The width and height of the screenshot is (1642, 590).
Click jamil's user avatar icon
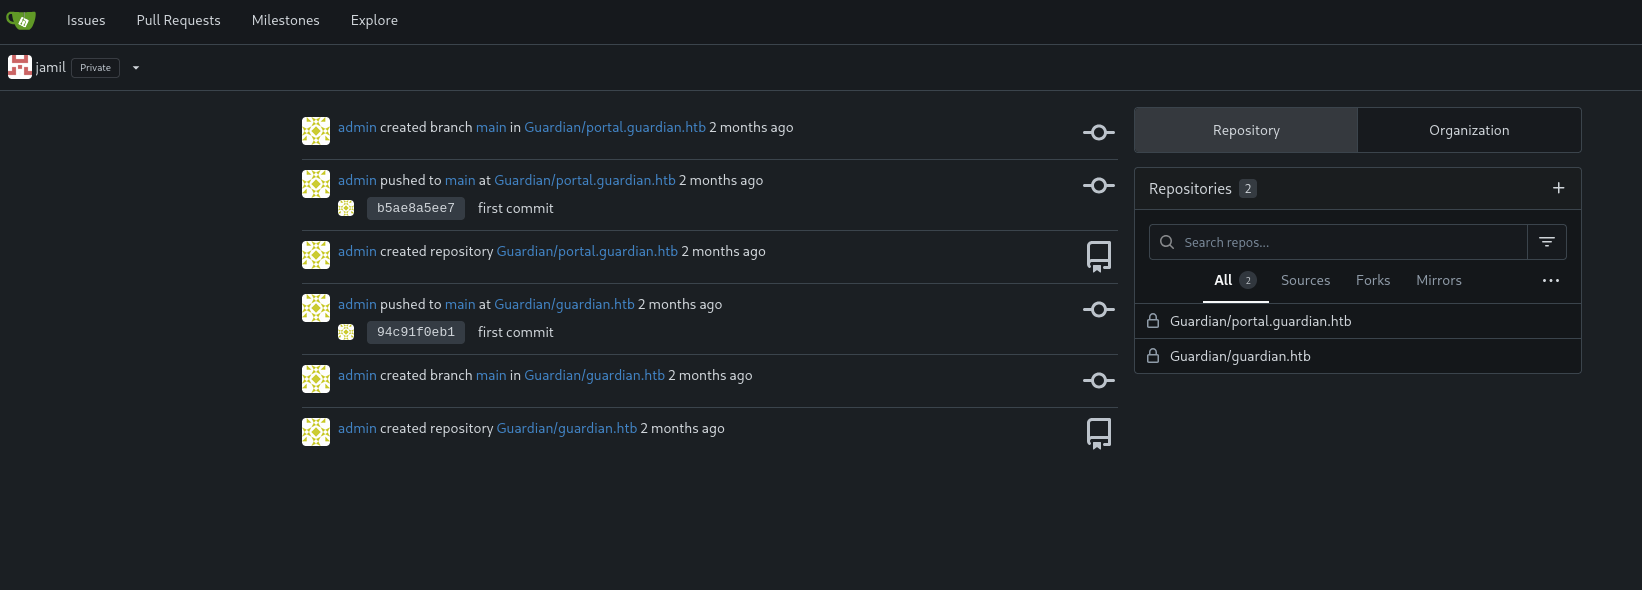[20, 67]
